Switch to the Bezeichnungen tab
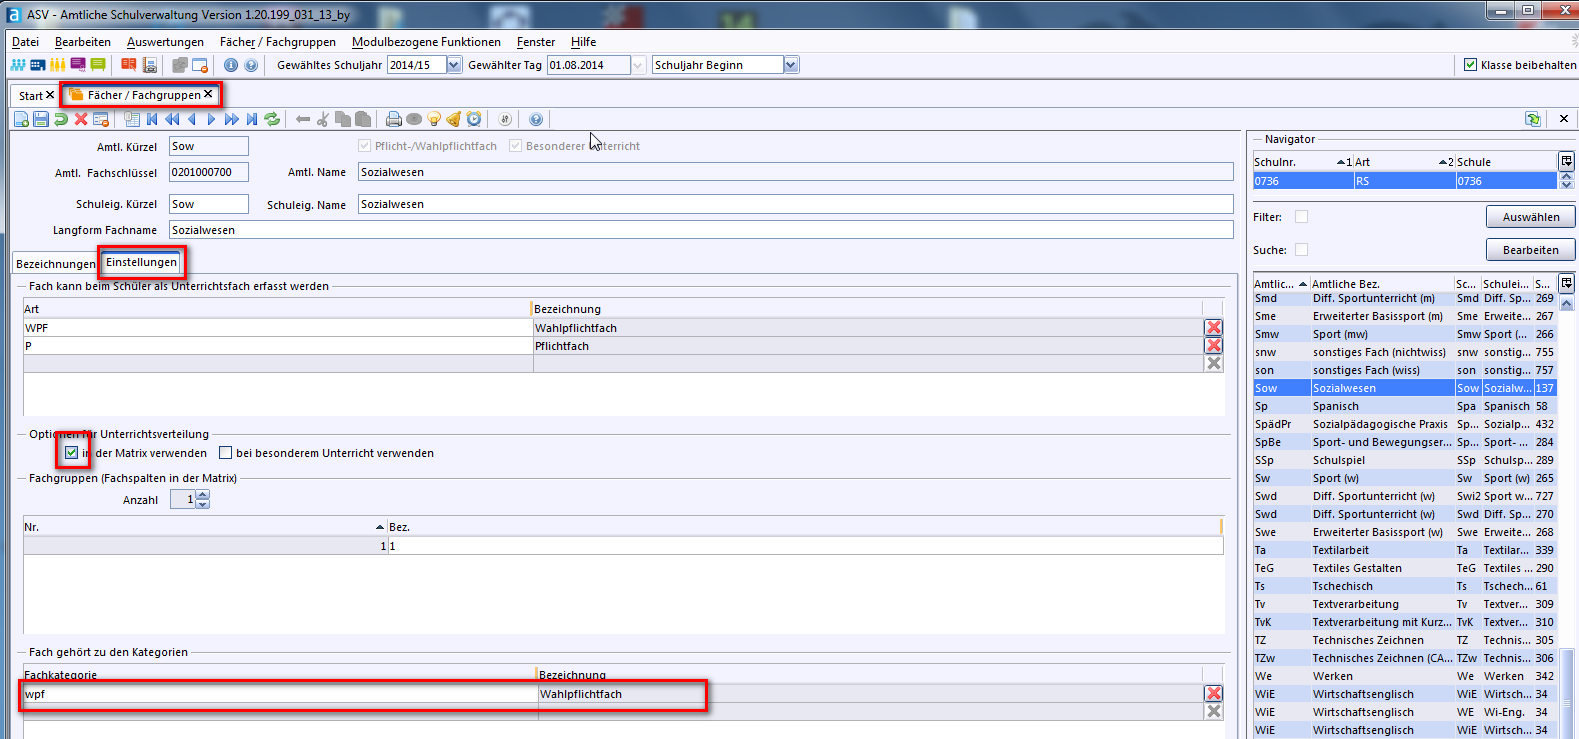Screen dimensions: 1579x739 tap(56, 264)
